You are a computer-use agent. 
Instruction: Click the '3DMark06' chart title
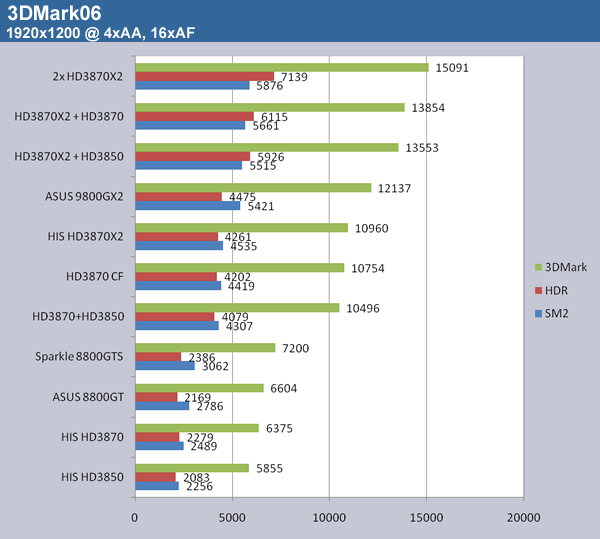(54, 13)
